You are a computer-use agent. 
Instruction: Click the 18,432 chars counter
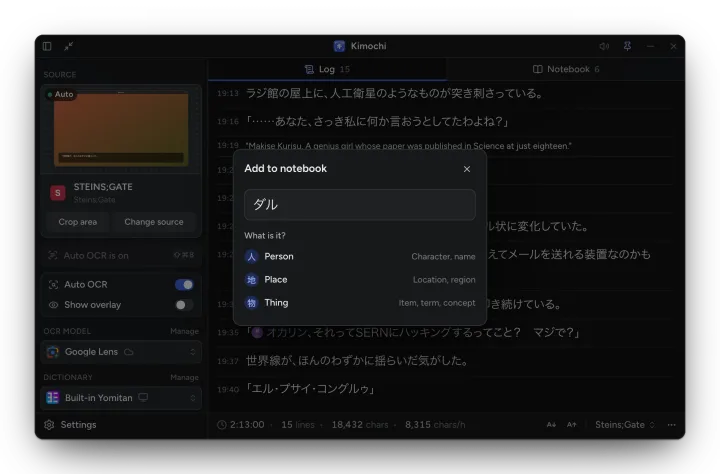[x=360, y=425]
